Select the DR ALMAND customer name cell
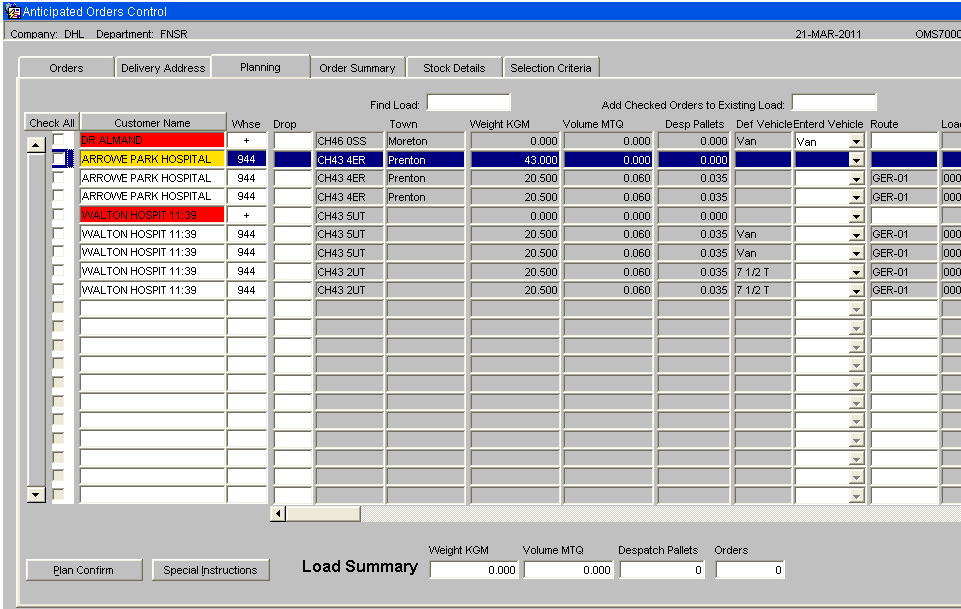 pos(153,140)
